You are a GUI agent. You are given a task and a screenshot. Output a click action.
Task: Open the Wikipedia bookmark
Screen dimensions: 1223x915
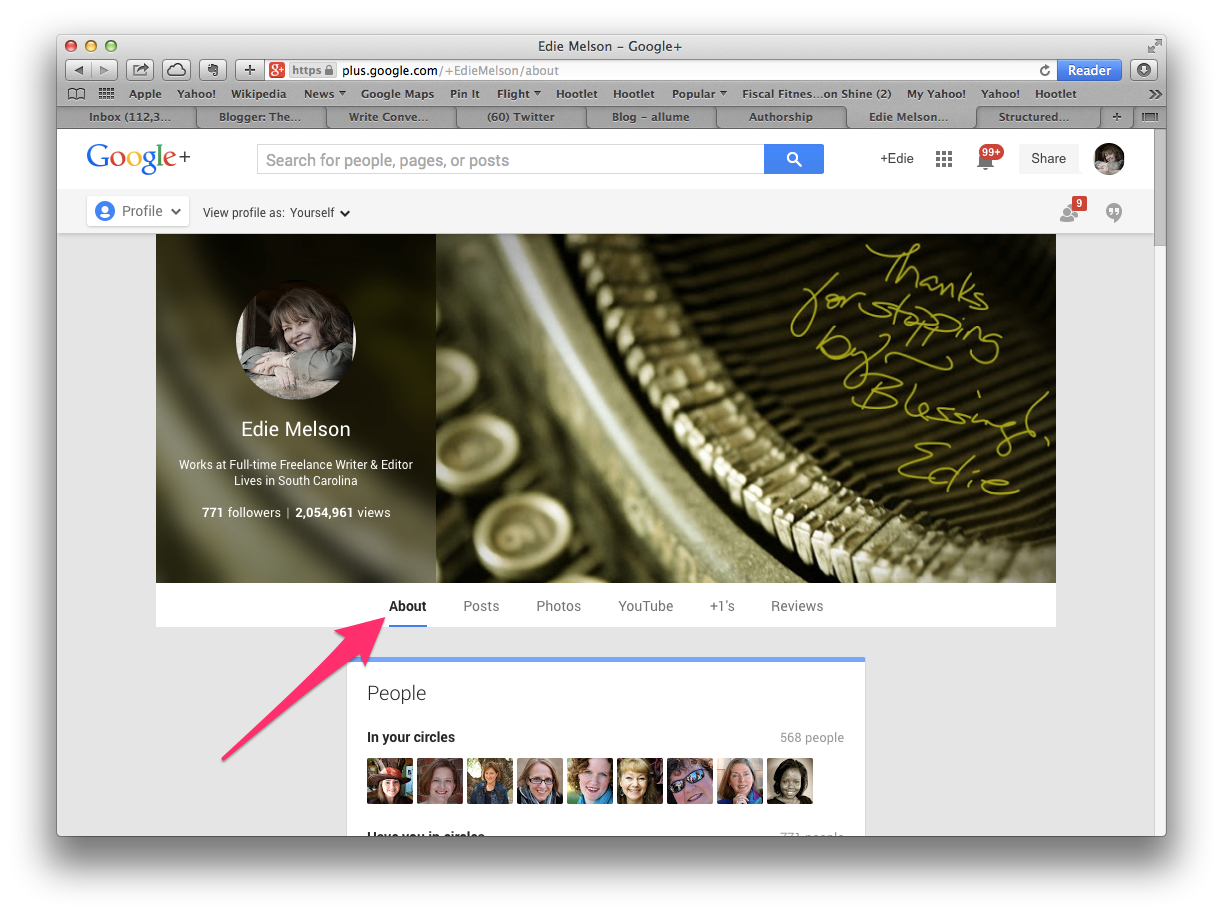[x=258, y=94]
